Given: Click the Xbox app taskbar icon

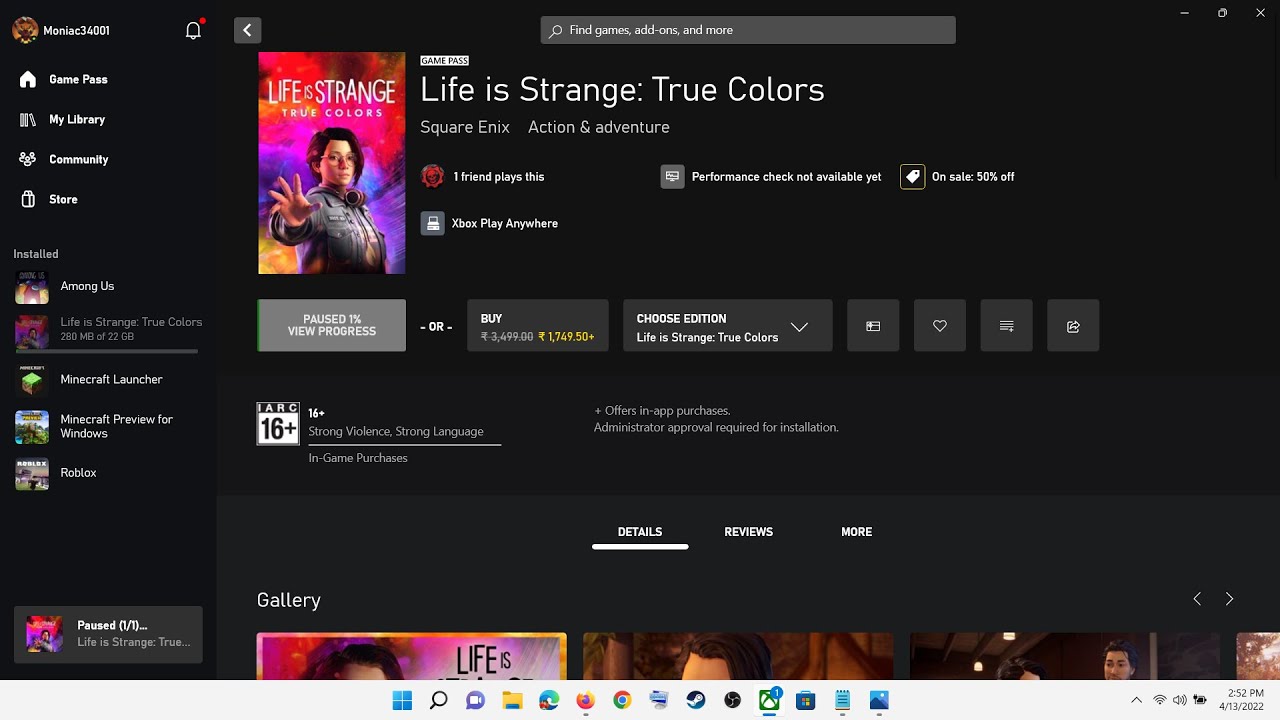Looking at the screenshot, I should coord(769,700).
